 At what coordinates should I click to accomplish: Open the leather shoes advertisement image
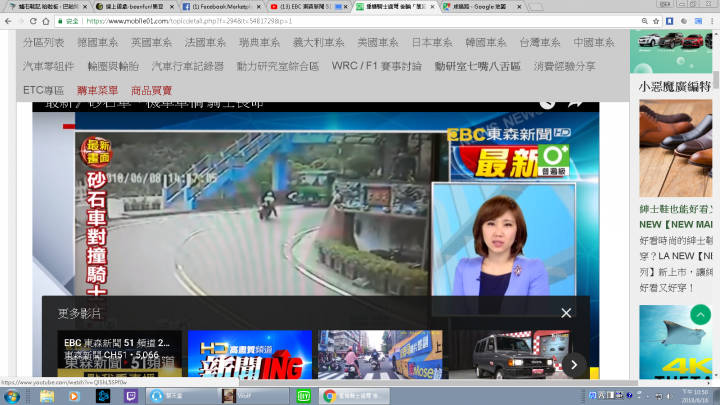pos(675,148)
